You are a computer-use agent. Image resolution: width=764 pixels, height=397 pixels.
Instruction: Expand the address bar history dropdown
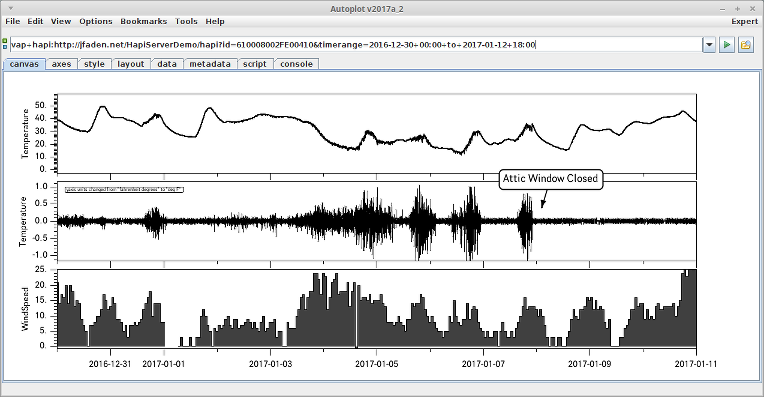(709, 45)
